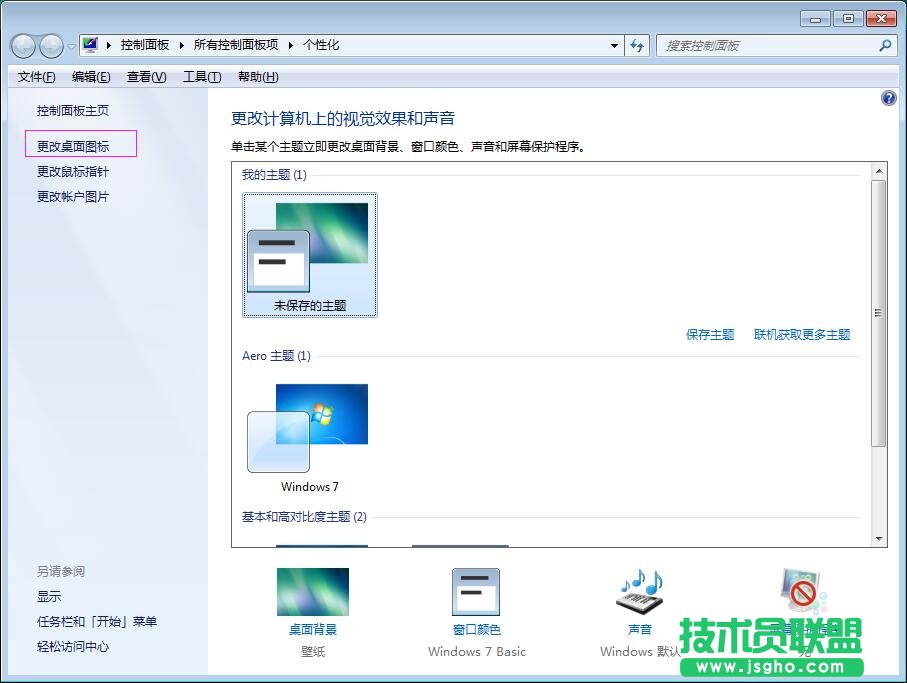Select the 未保存的主题 theme
Screen dimensions: 907x683
[309, 250]
